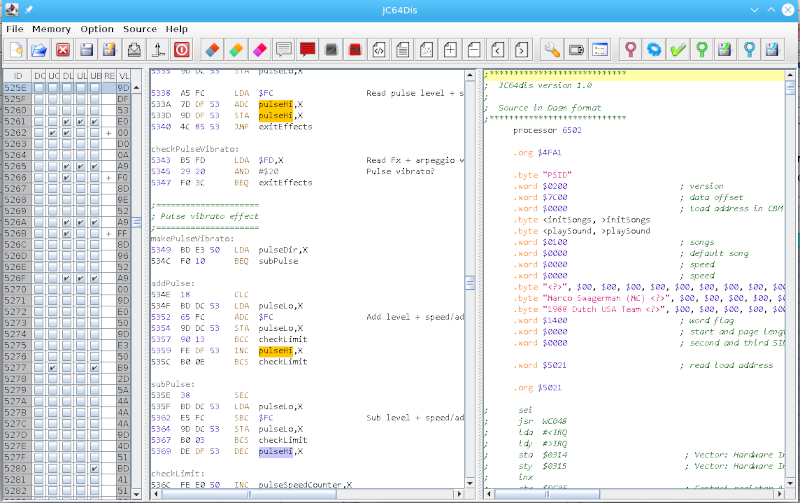
Task: Click memory table scroll up arrow
Action: point(137,88)
